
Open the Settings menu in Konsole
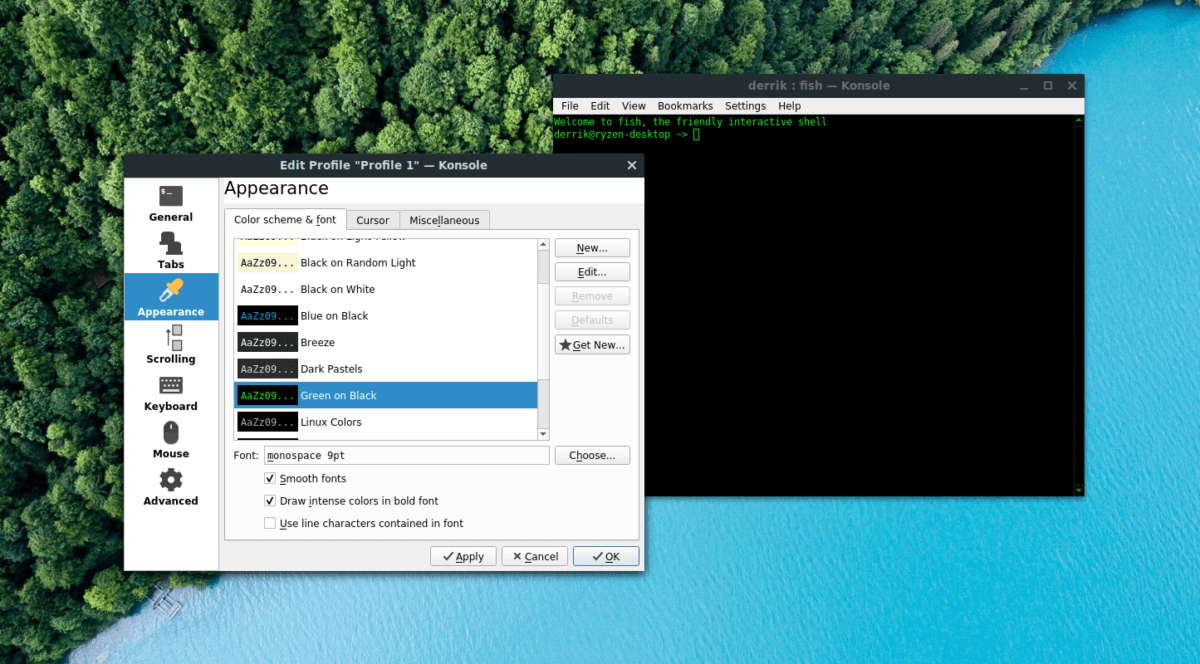tap(745, 106)
